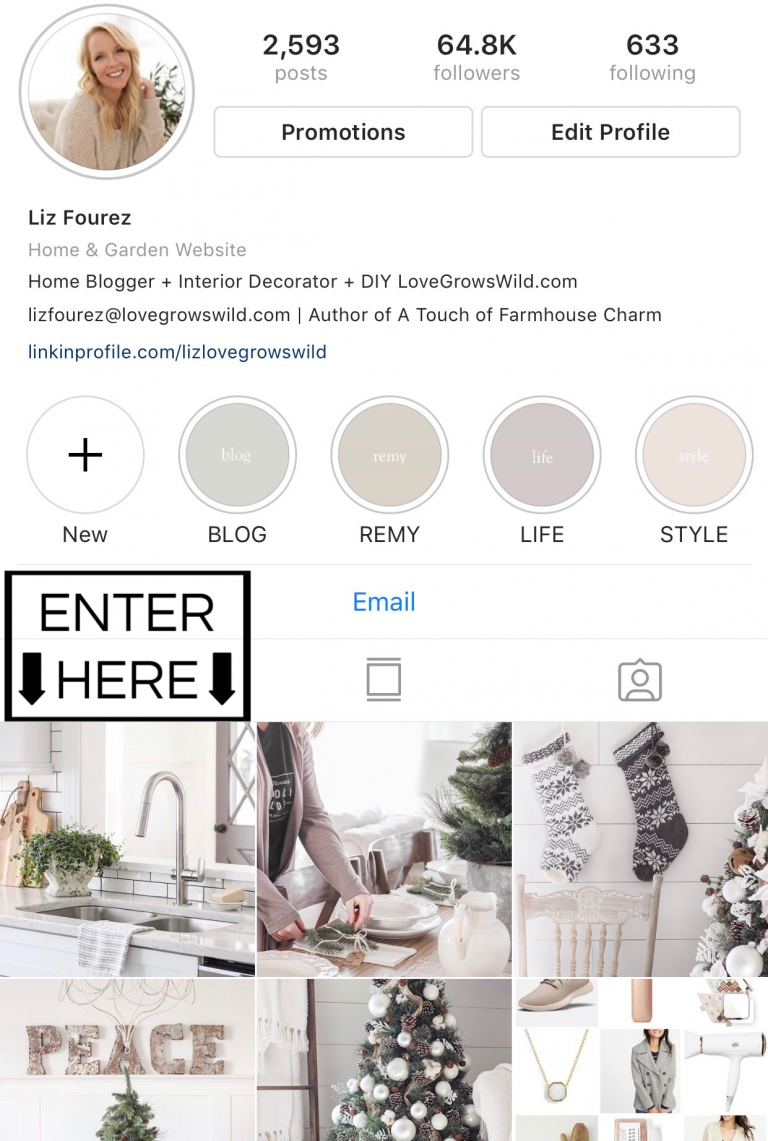Screen dimensions: 768x1141
Task: Open the gift guide collage post
Action: point(641,1060)
